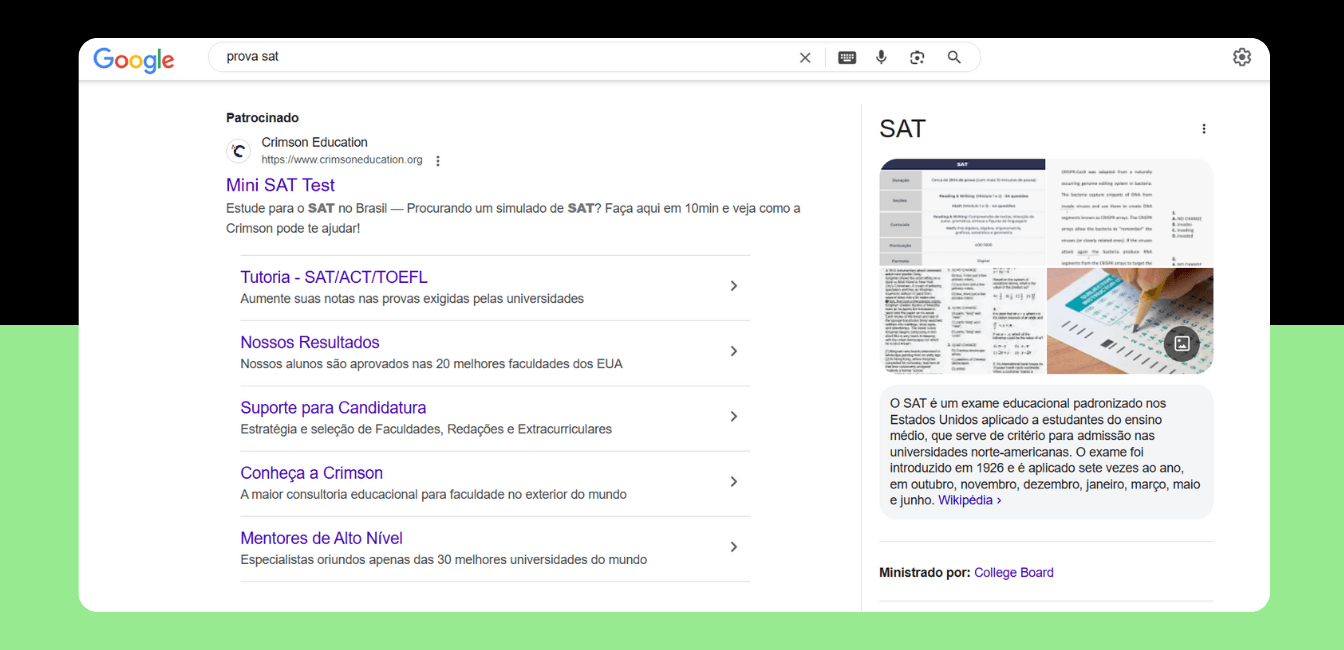This screenshot has height=650, width=1344.
Task: Open the Mini SAT Test ad link
Action: [x=280, y=185]
